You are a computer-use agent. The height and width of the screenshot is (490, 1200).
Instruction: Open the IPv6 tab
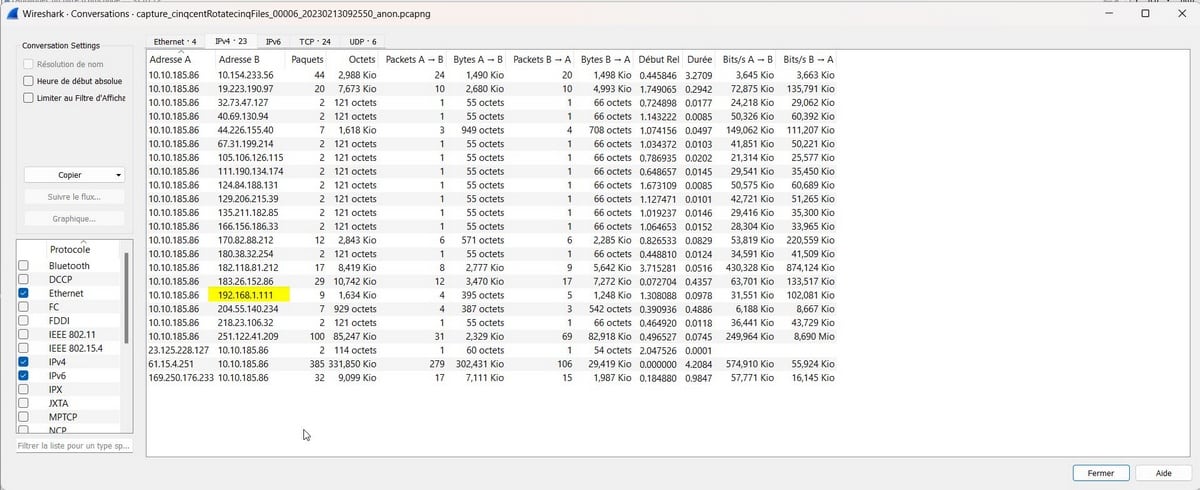(x=273, y=41)
